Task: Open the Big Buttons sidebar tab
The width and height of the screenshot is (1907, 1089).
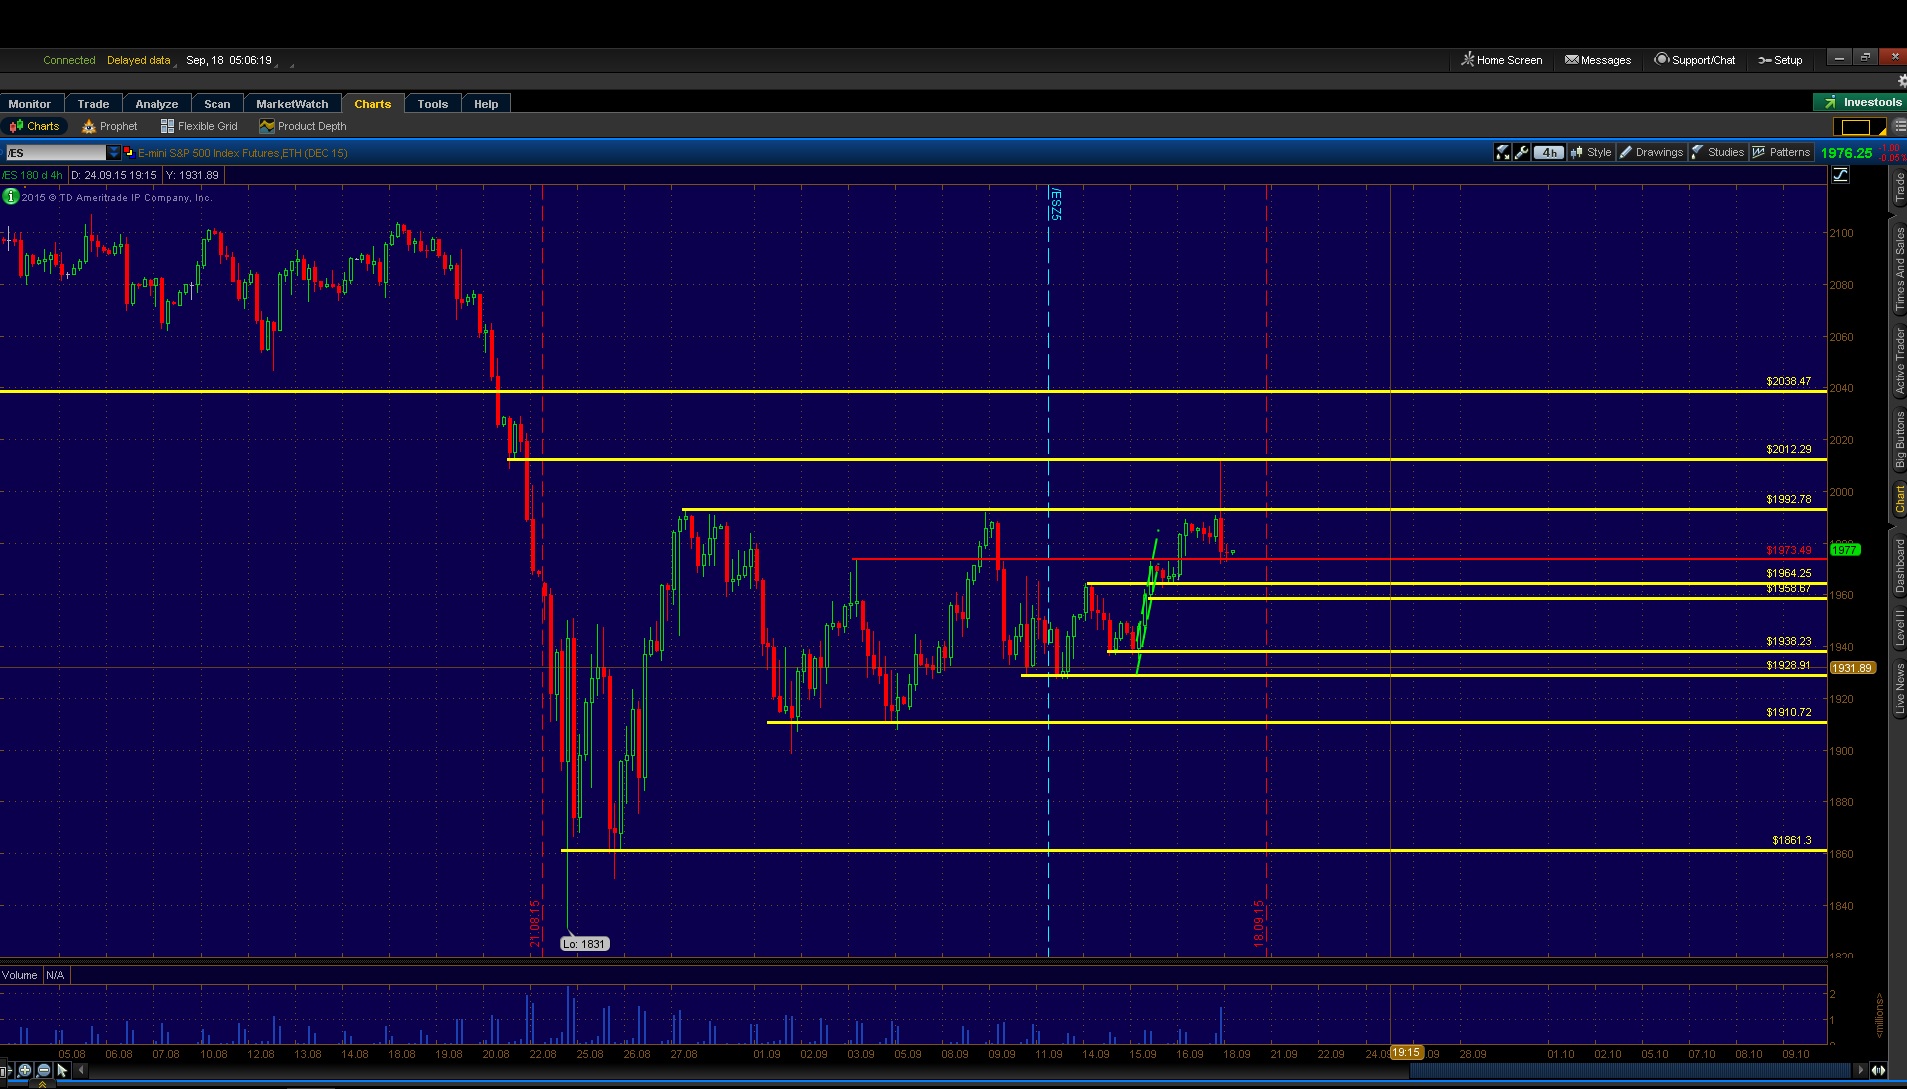Action: [1899, 439]
